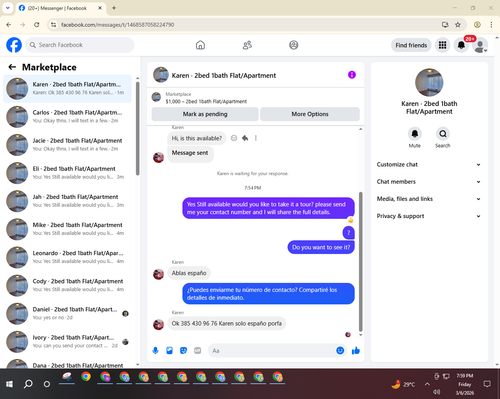Open the purple conversation information icon

click(352, 75)
